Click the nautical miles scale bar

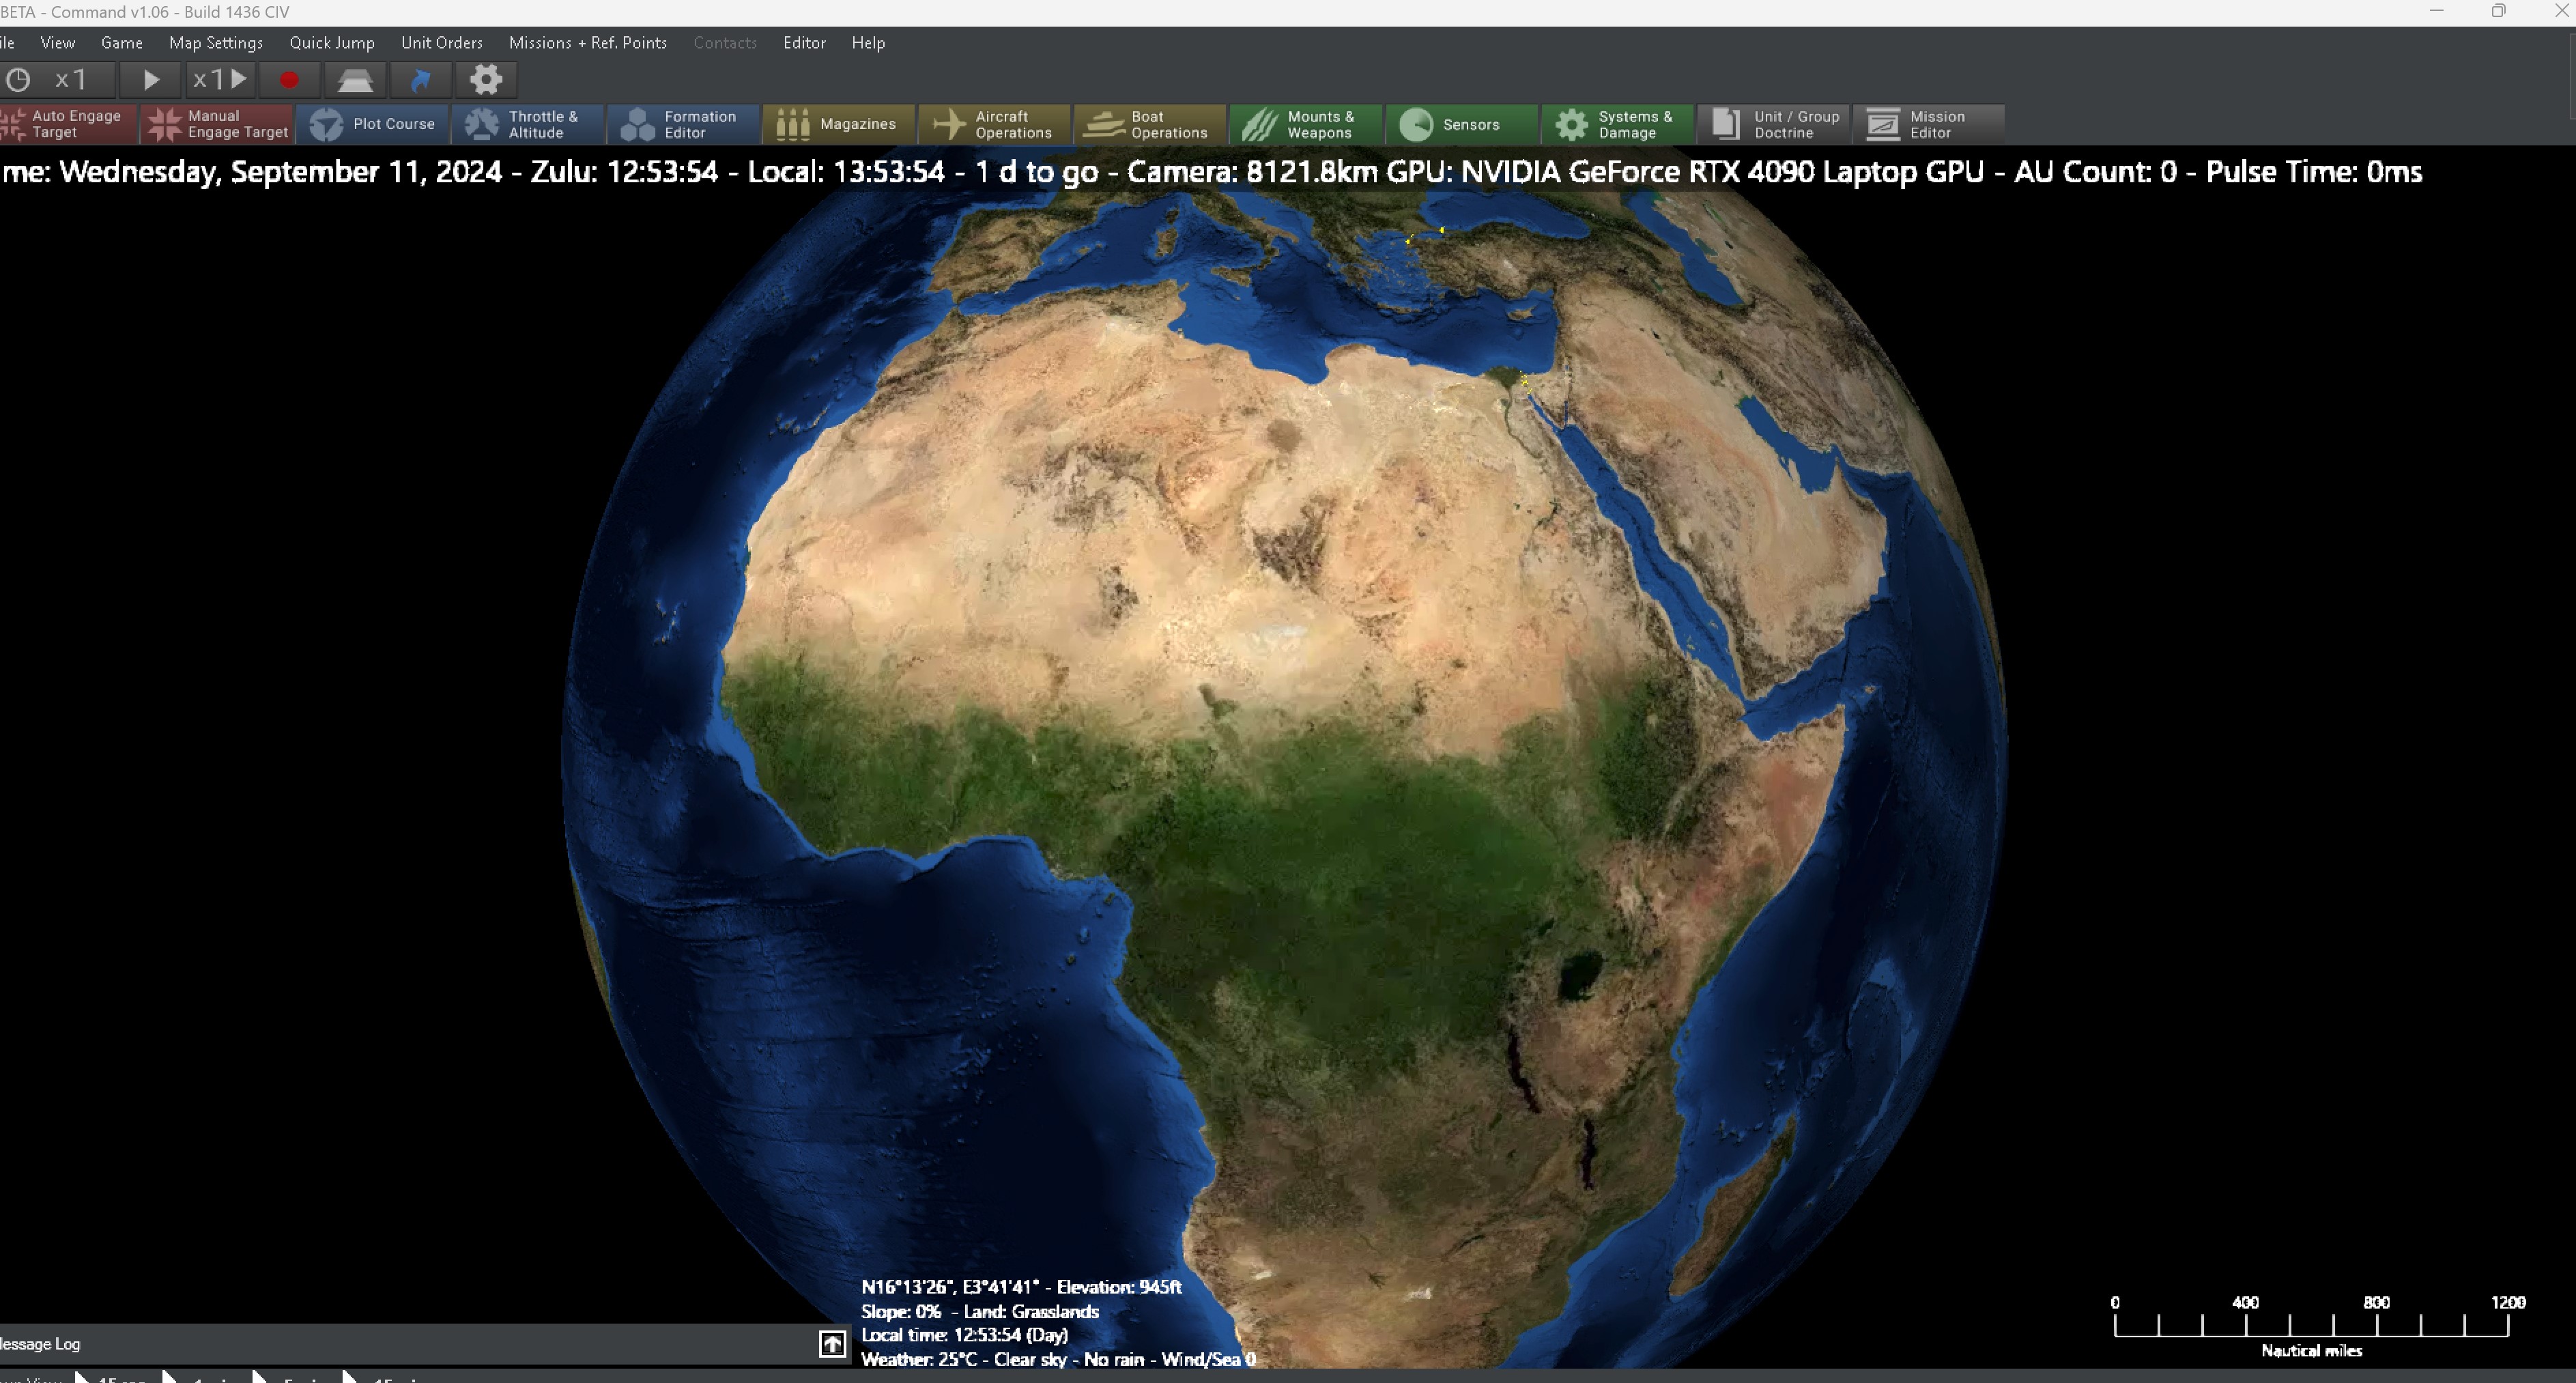click(x=2311, y=1327)
